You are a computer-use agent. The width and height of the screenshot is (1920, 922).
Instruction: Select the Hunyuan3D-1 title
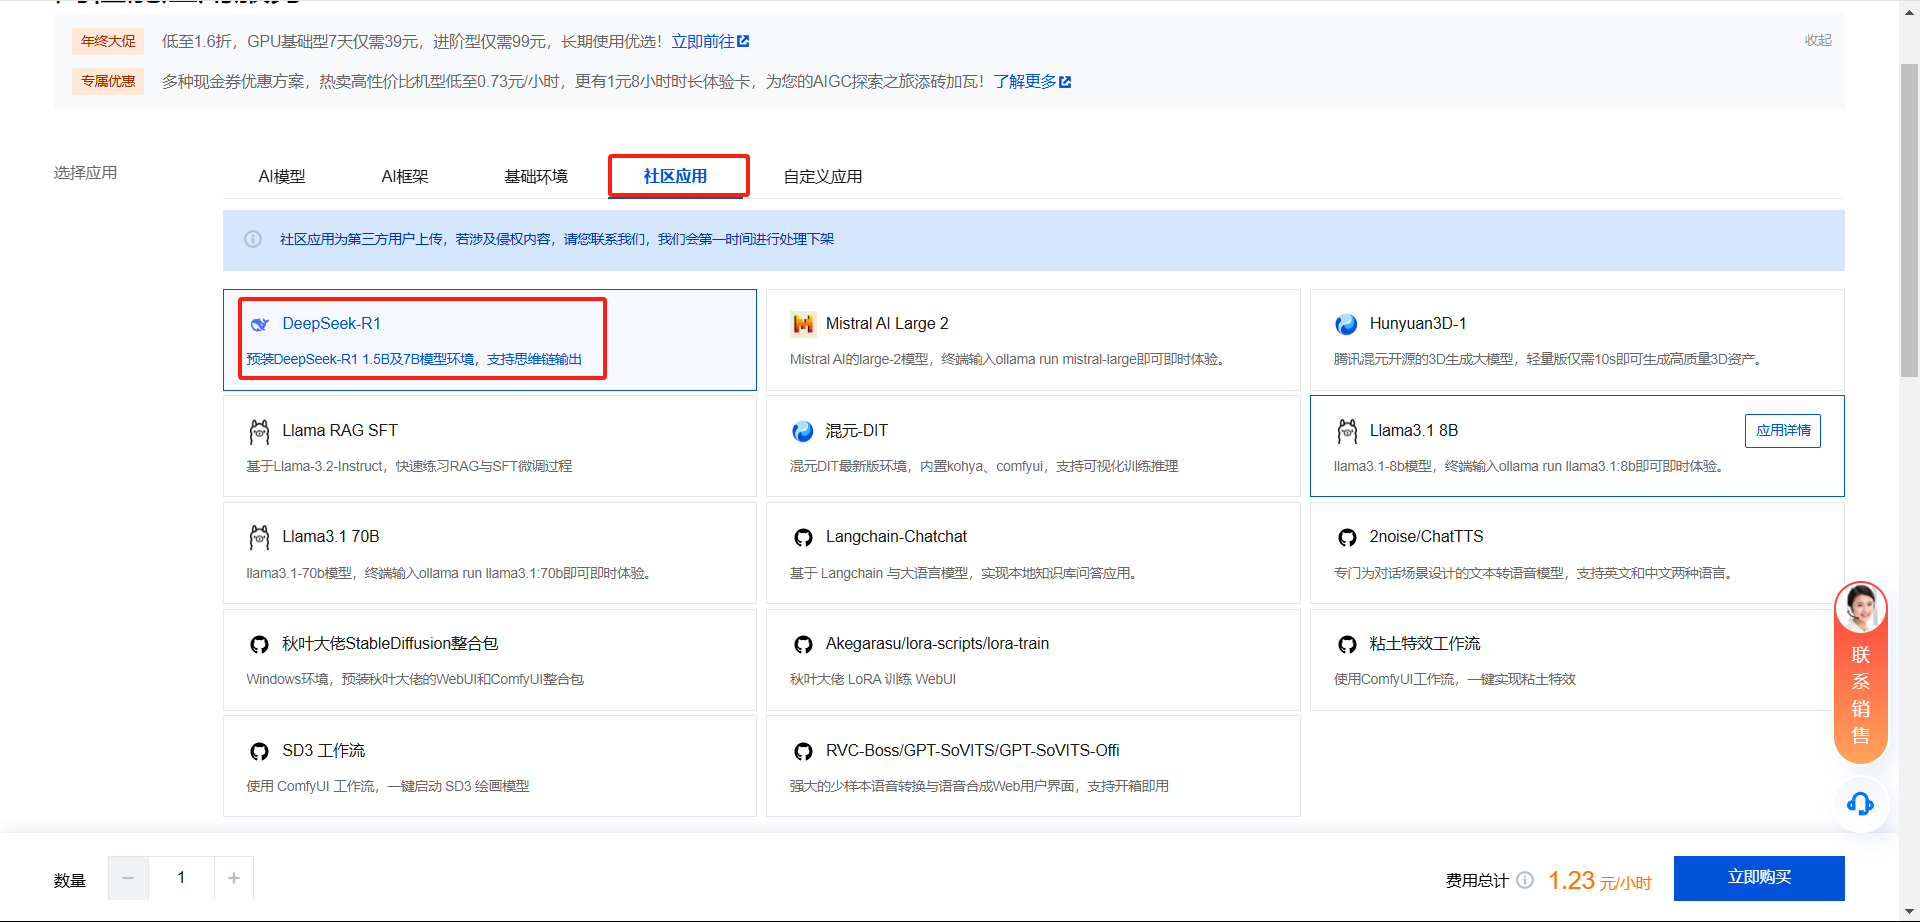click(x=1418, y=324)
